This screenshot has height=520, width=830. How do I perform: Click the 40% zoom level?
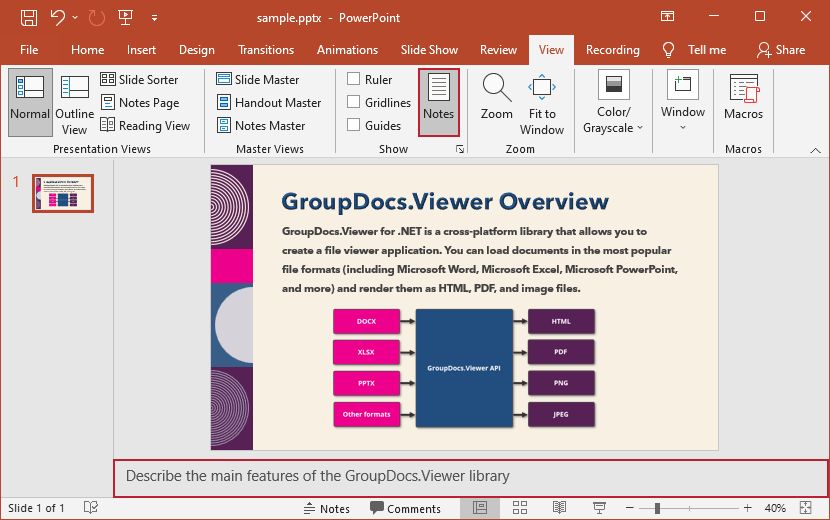tap(775, 508)
